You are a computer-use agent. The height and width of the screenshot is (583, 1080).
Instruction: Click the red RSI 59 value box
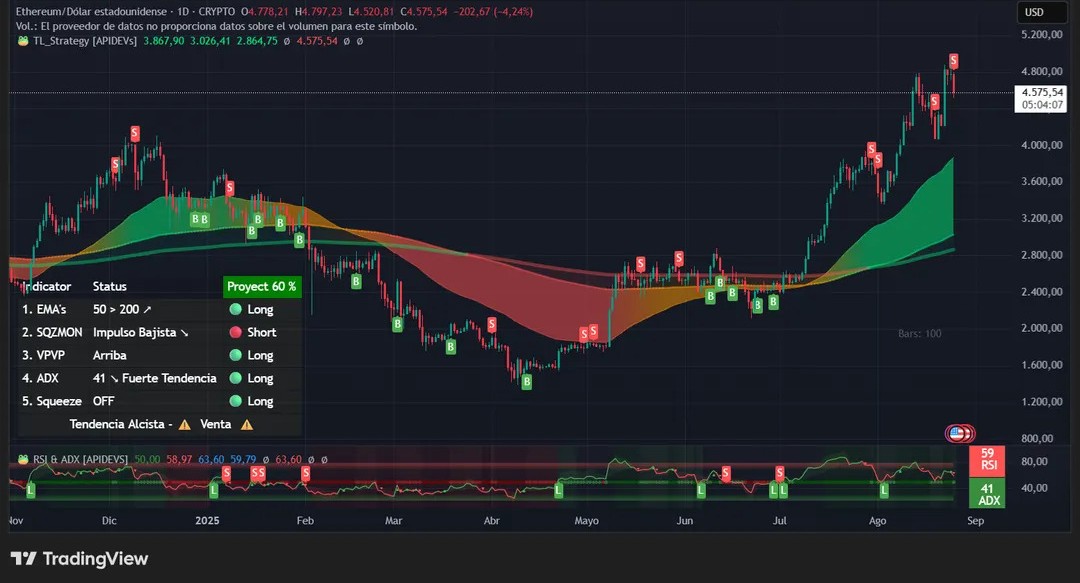coord(987,460)
